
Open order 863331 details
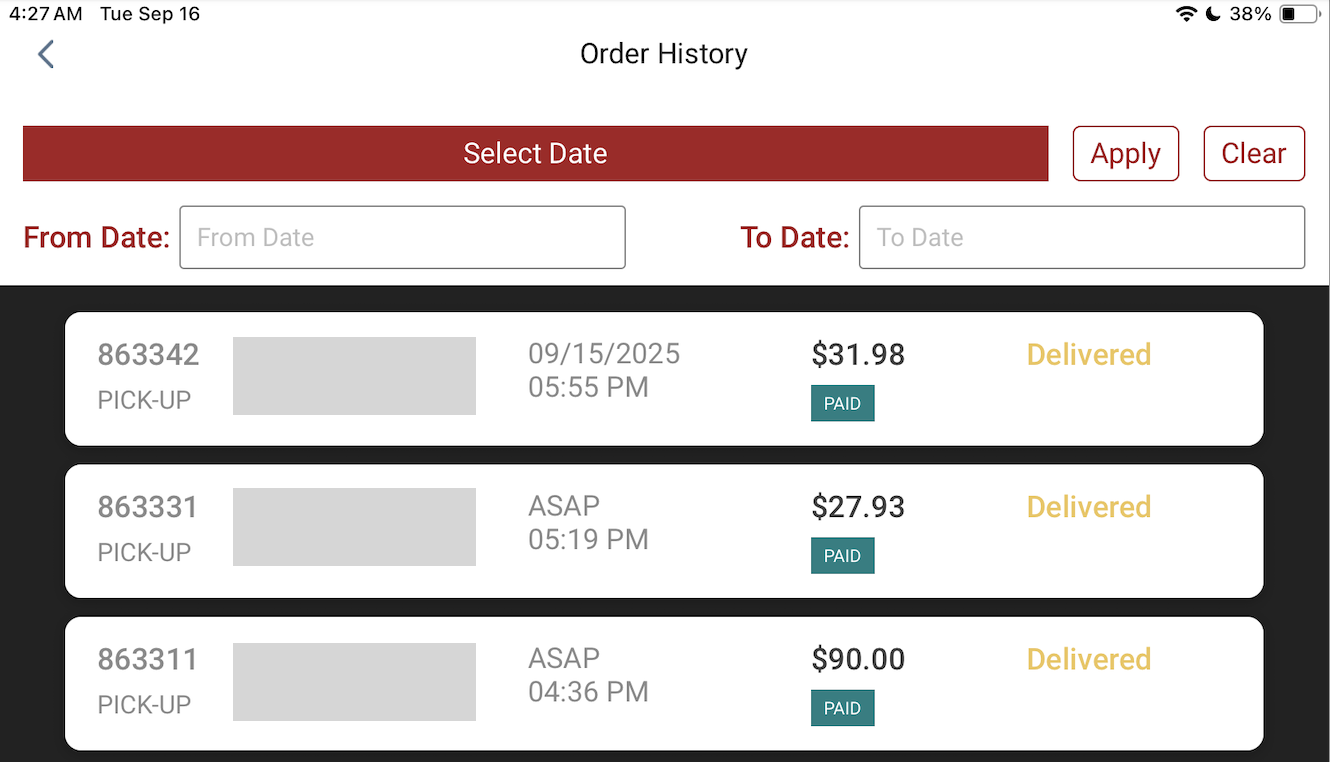click(664, 531)
